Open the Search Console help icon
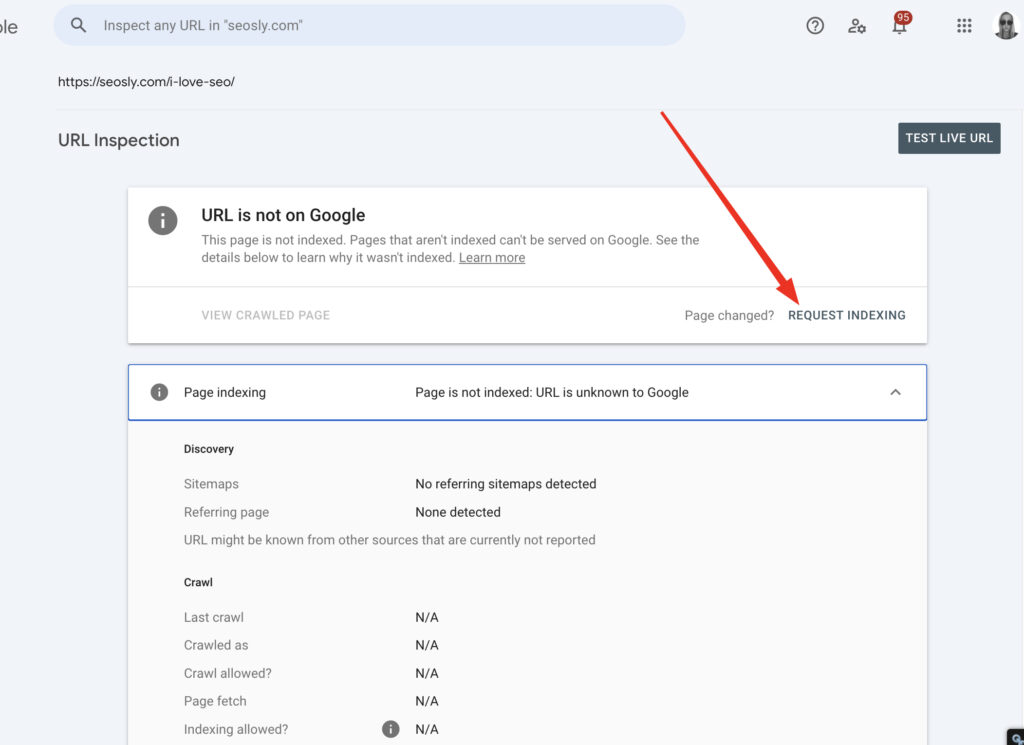This screenshot has height=745, width=1024. pyautogui.click(x=815, y=25)
